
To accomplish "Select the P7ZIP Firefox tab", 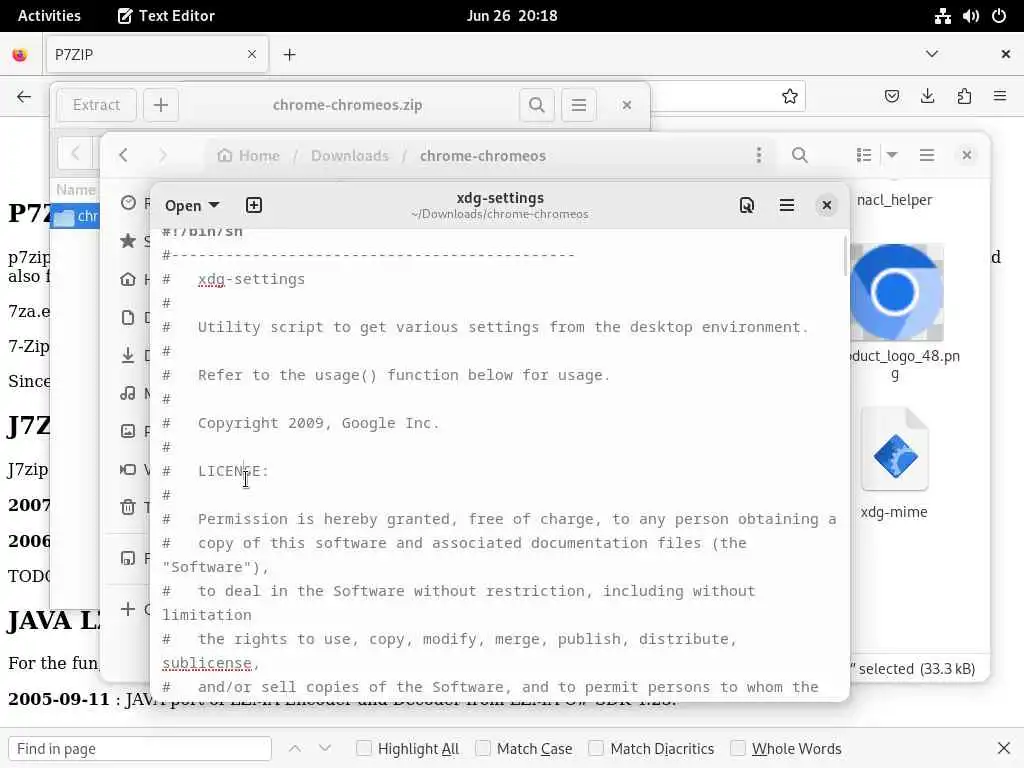I will point(157,54).
